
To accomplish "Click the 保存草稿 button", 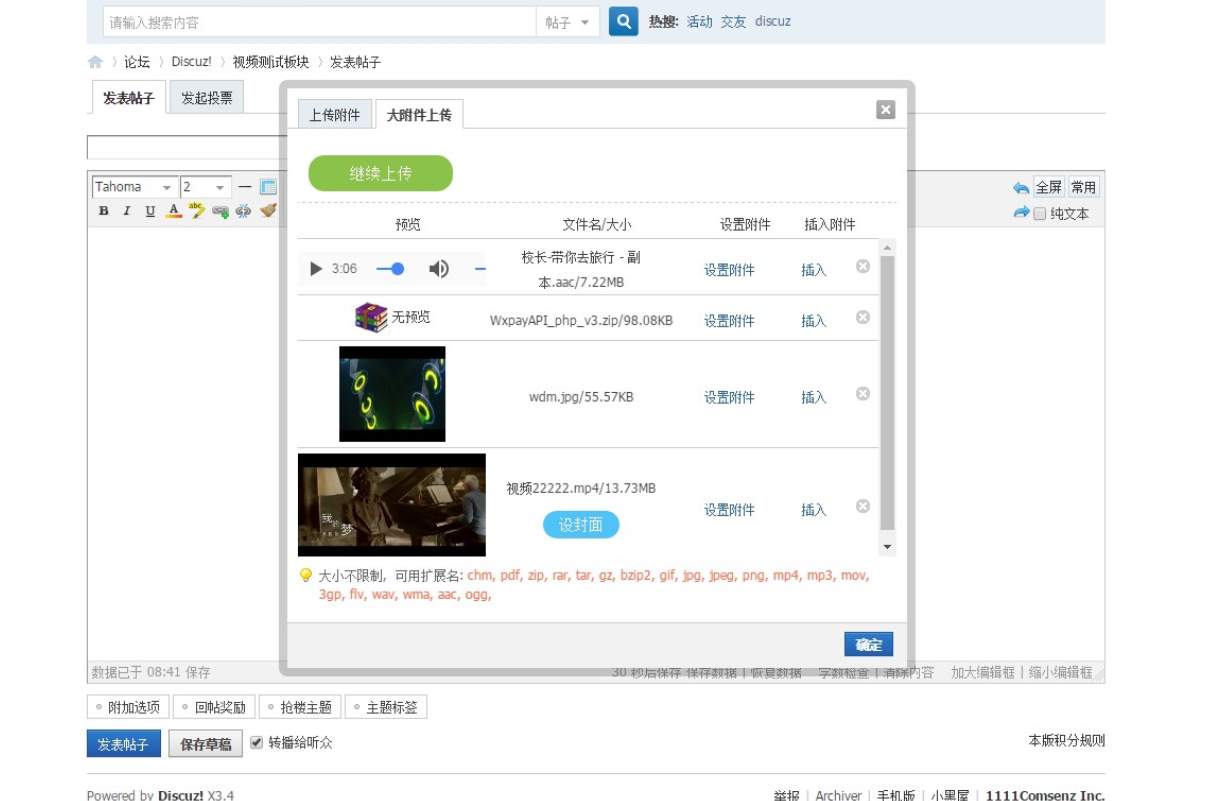I will tap(206, 744).
